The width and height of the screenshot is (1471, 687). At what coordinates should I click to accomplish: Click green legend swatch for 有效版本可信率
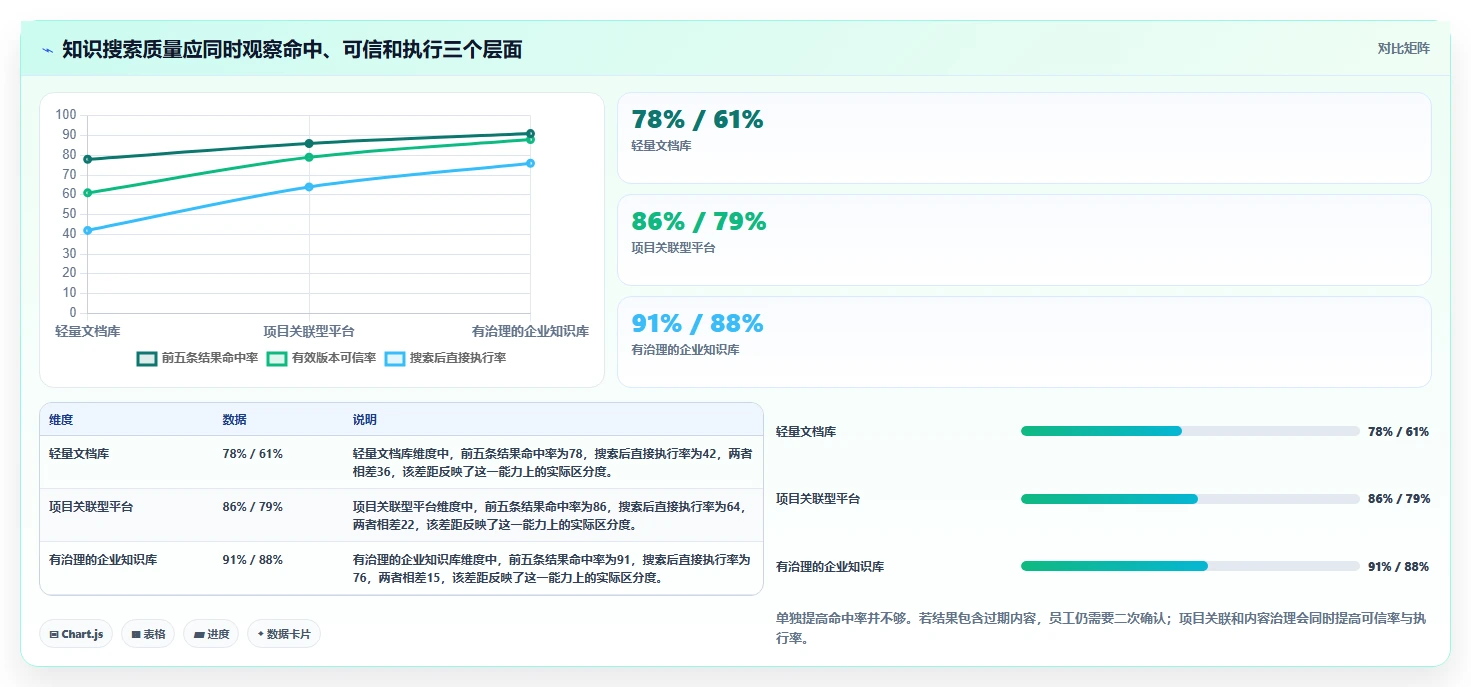click(x=277, y=358)
